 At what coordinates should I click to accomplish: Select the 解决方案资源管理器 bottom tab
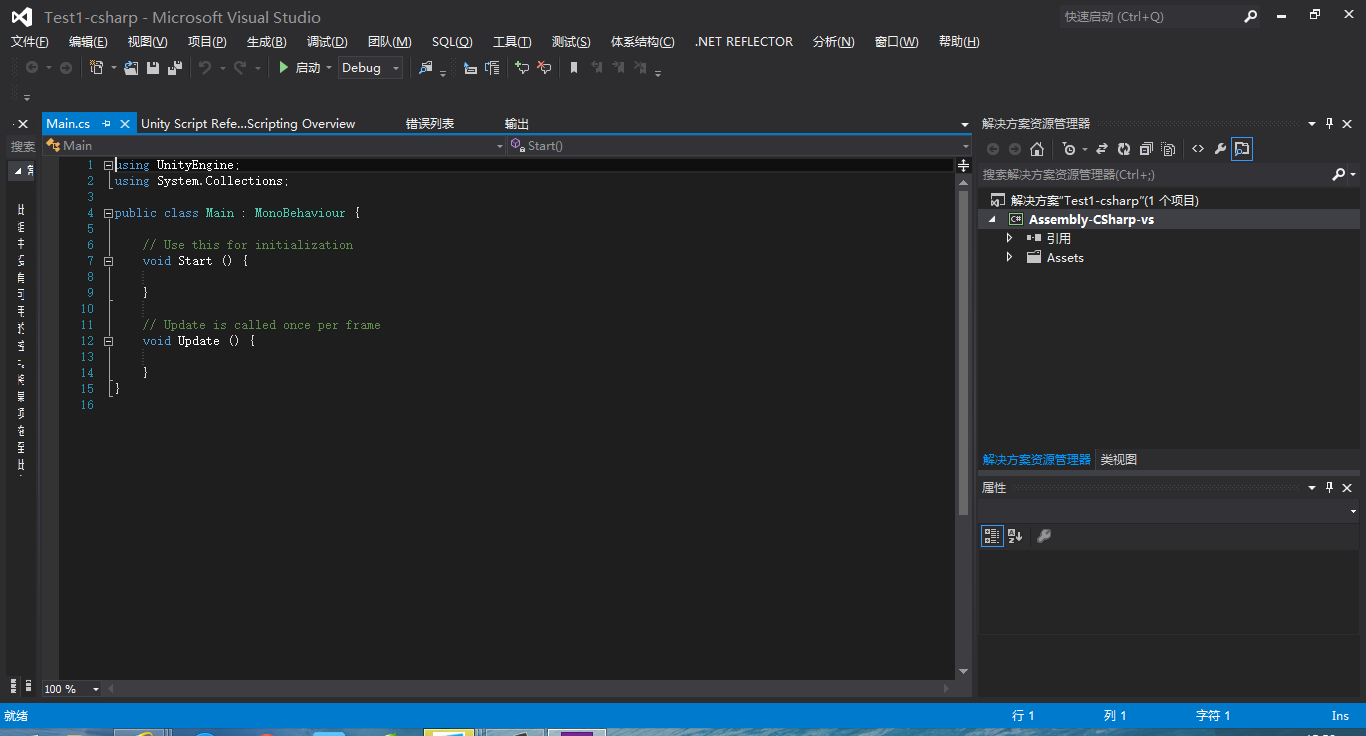(x=1037, y=460)
